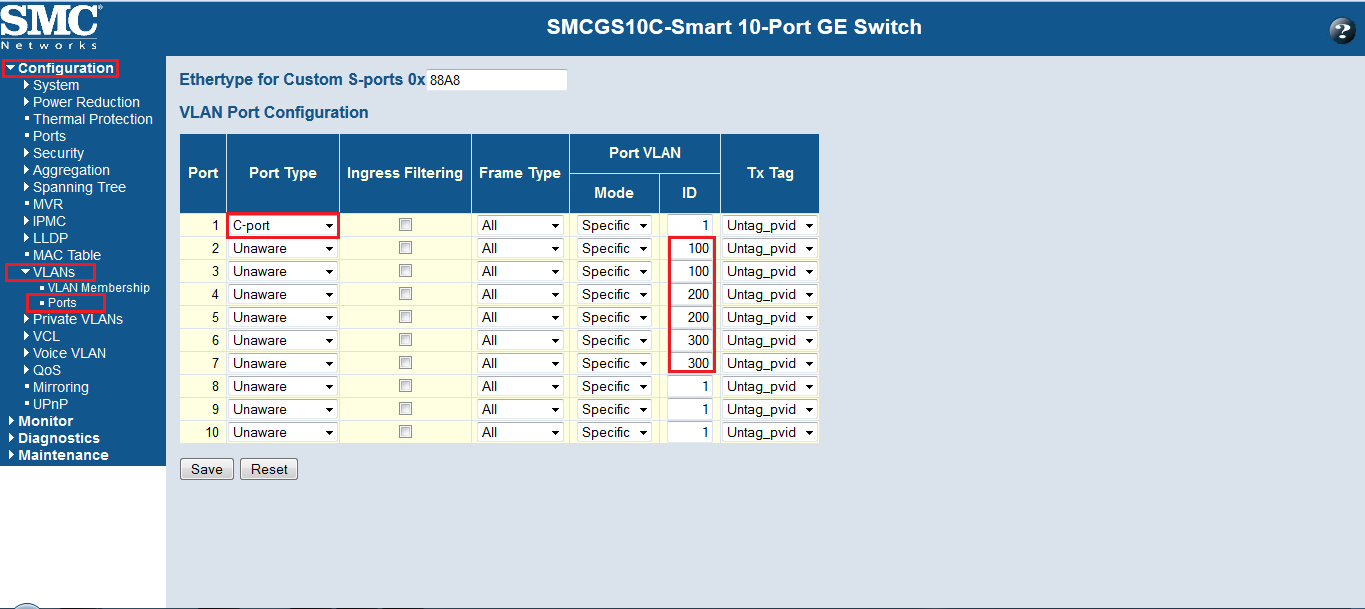This screenshot has width=1365, height=609.
Task: Toggle Ingress Filtering on port 10
Action: pos(405,432)
